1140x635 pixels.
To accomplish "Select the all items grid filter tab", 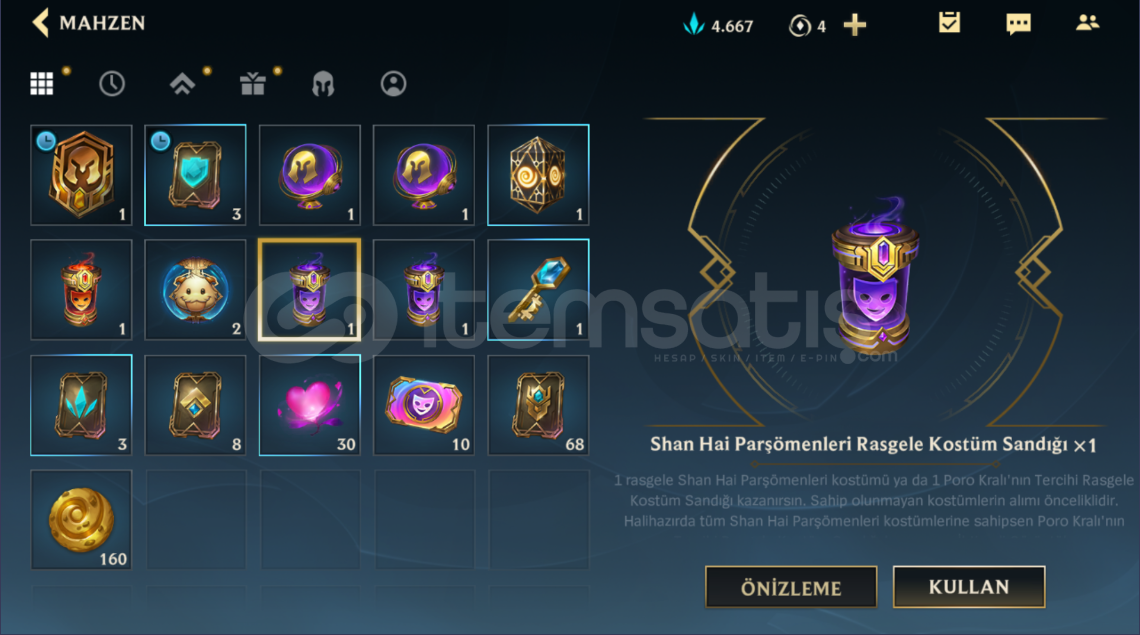I will coord(41,84).
